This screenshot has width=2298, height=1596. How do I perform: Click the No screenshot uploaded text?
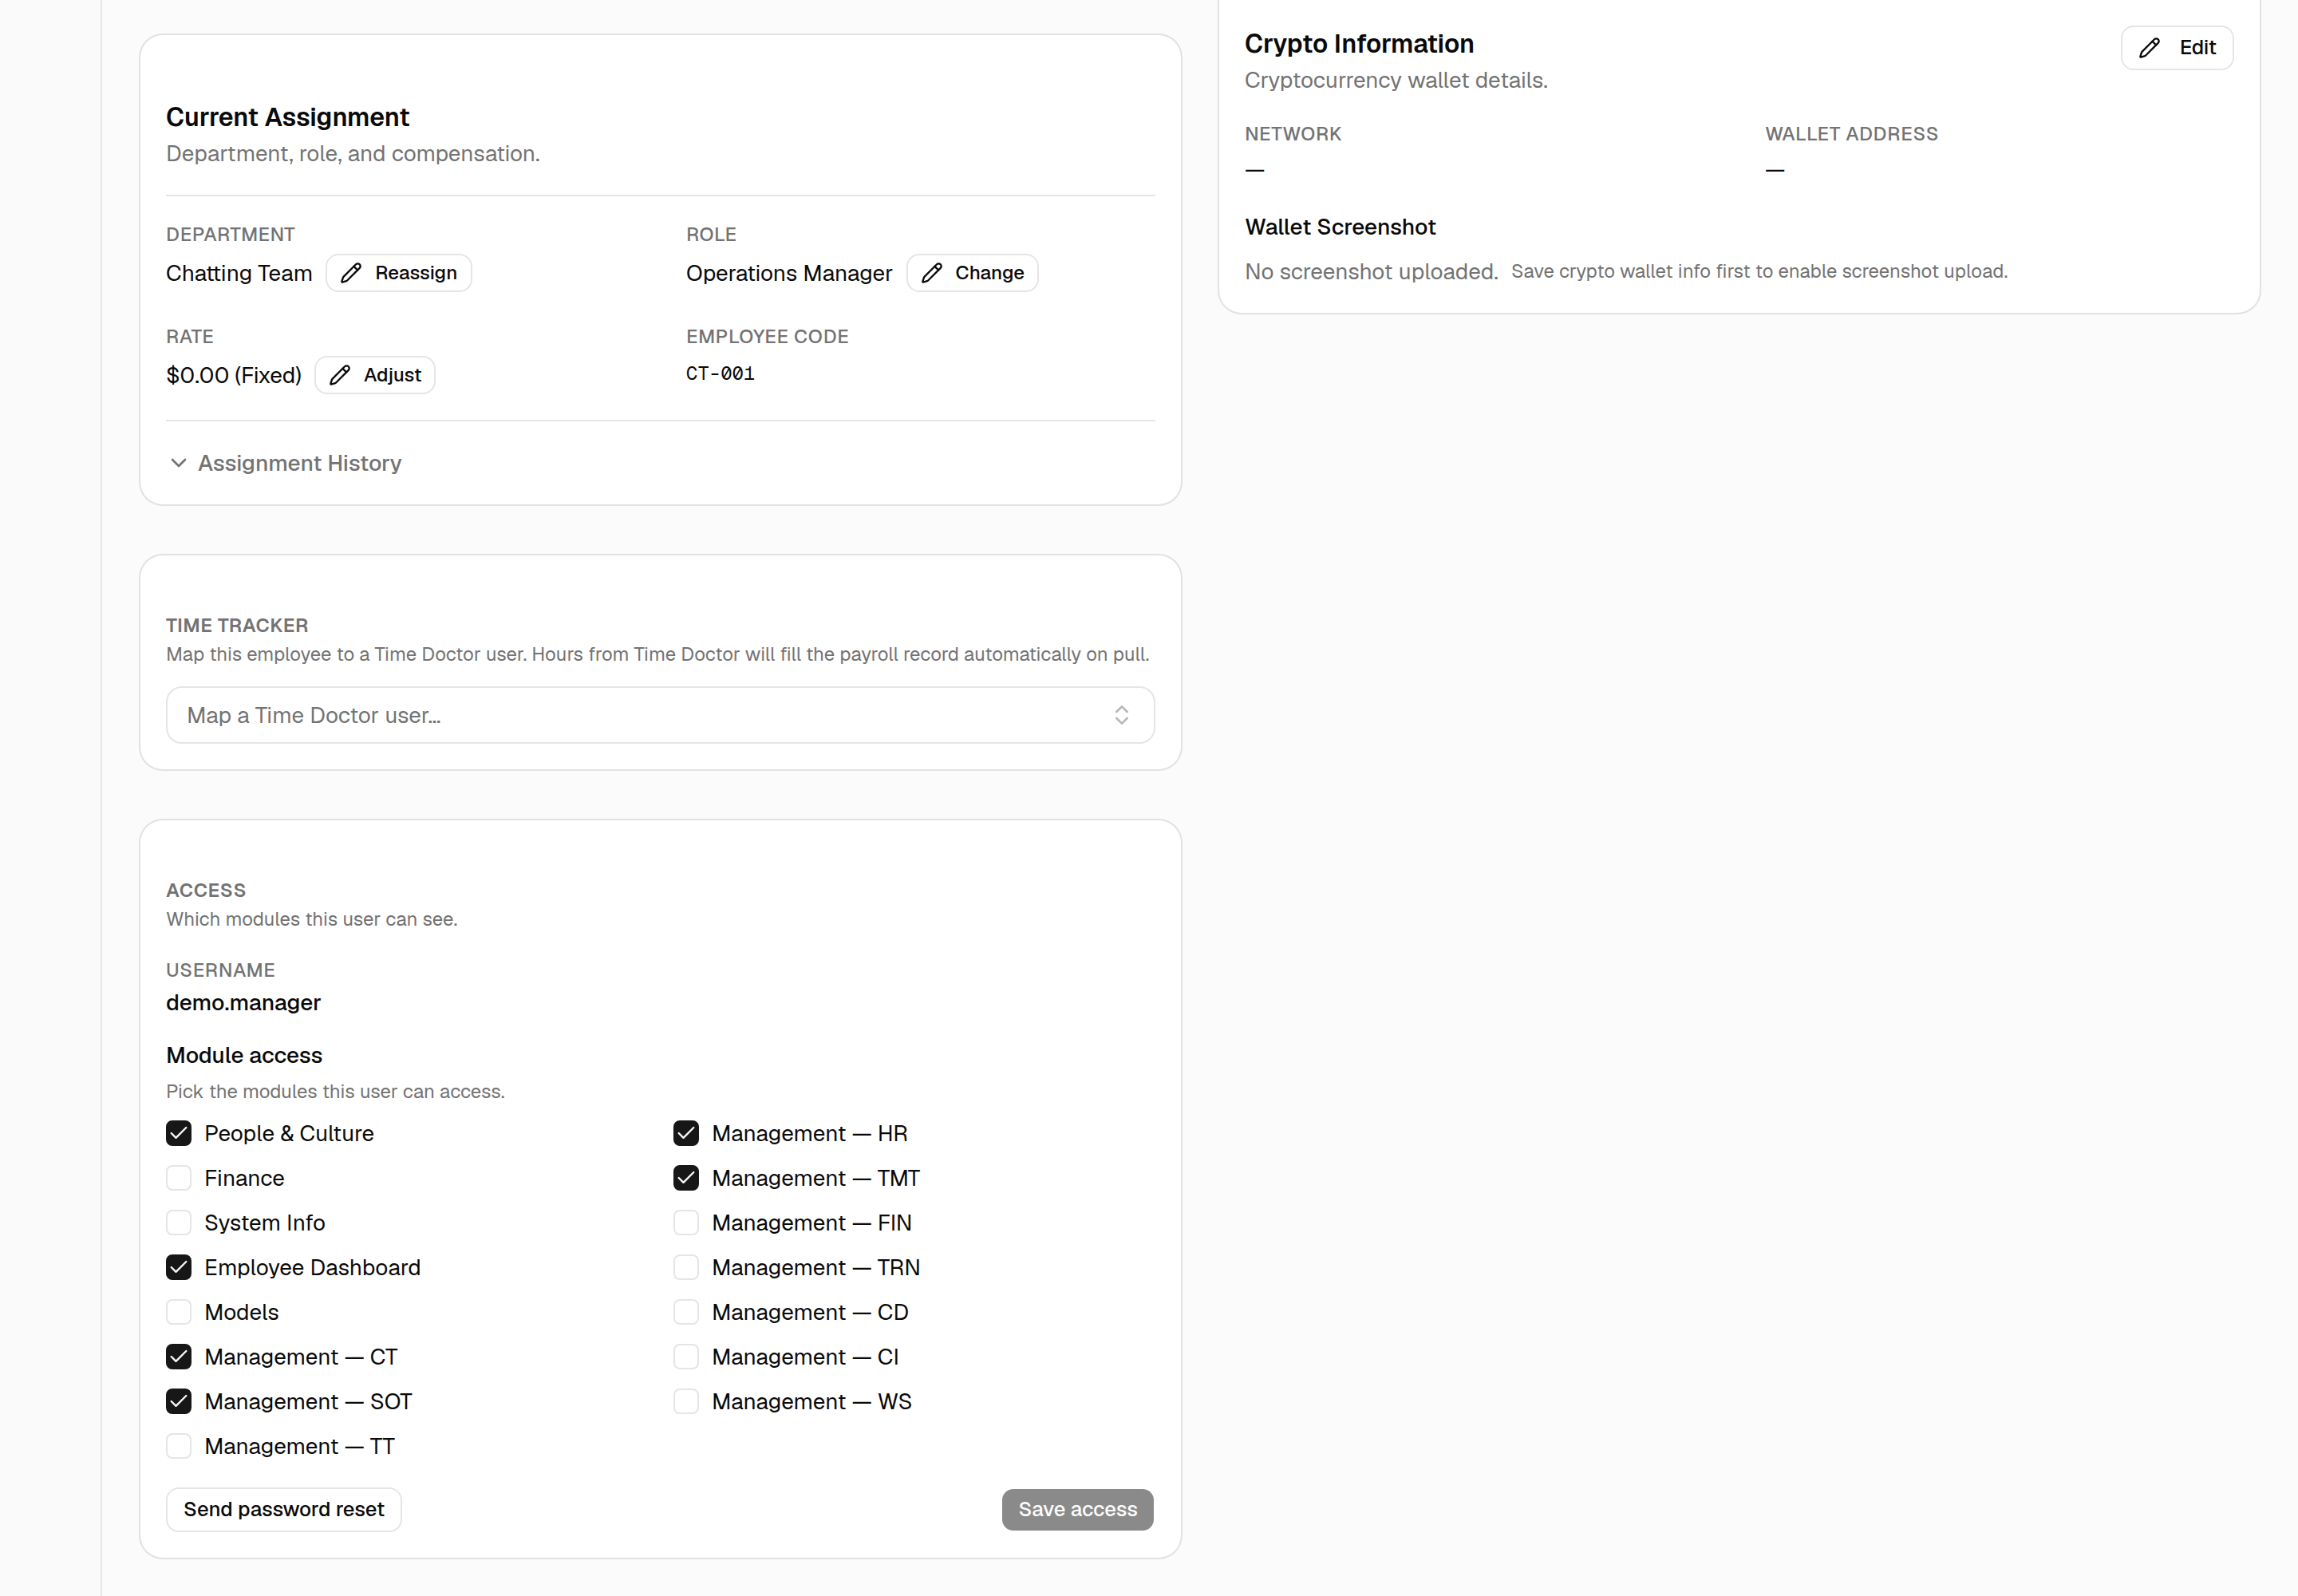1371,271
